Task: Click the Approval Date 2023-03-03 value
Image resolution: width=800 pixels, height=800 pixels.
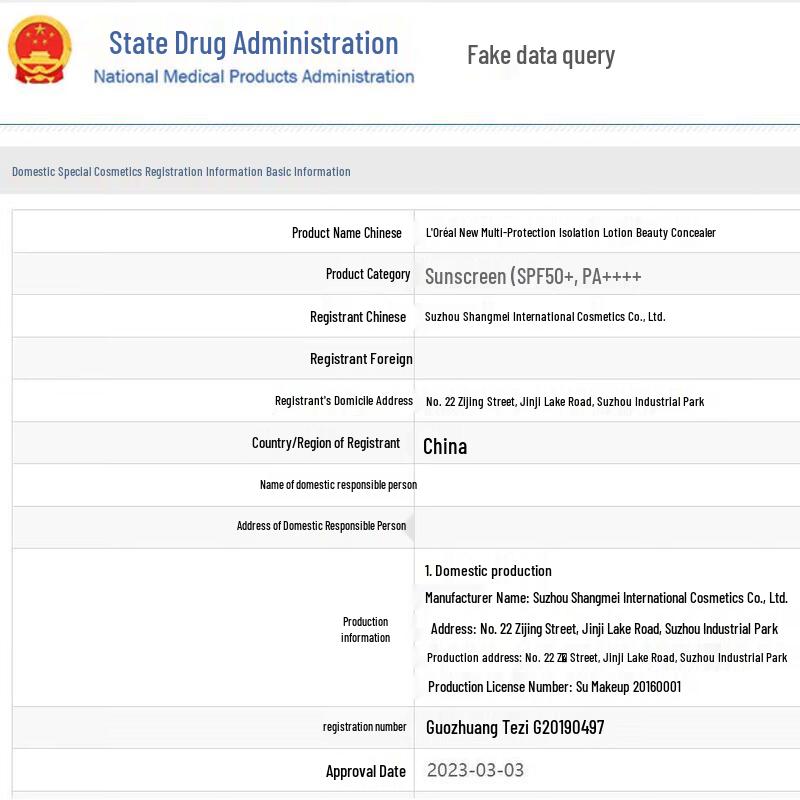Action: 475,770
